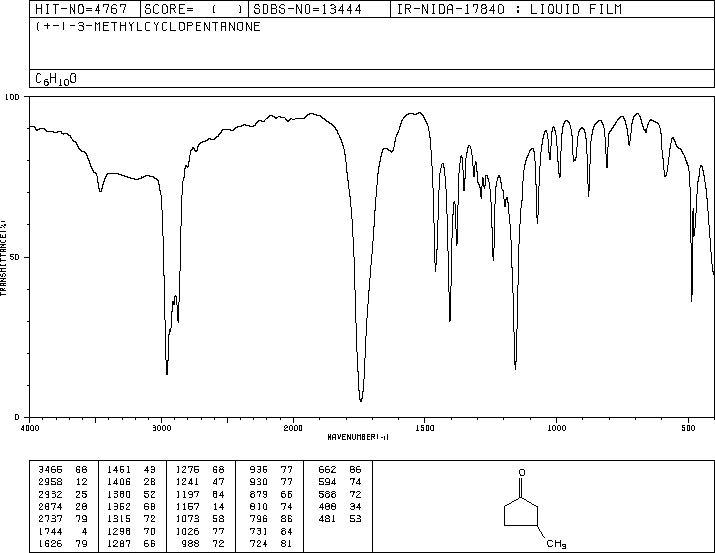
Task: Select peak table entry 1461
Action: point(119,470)
